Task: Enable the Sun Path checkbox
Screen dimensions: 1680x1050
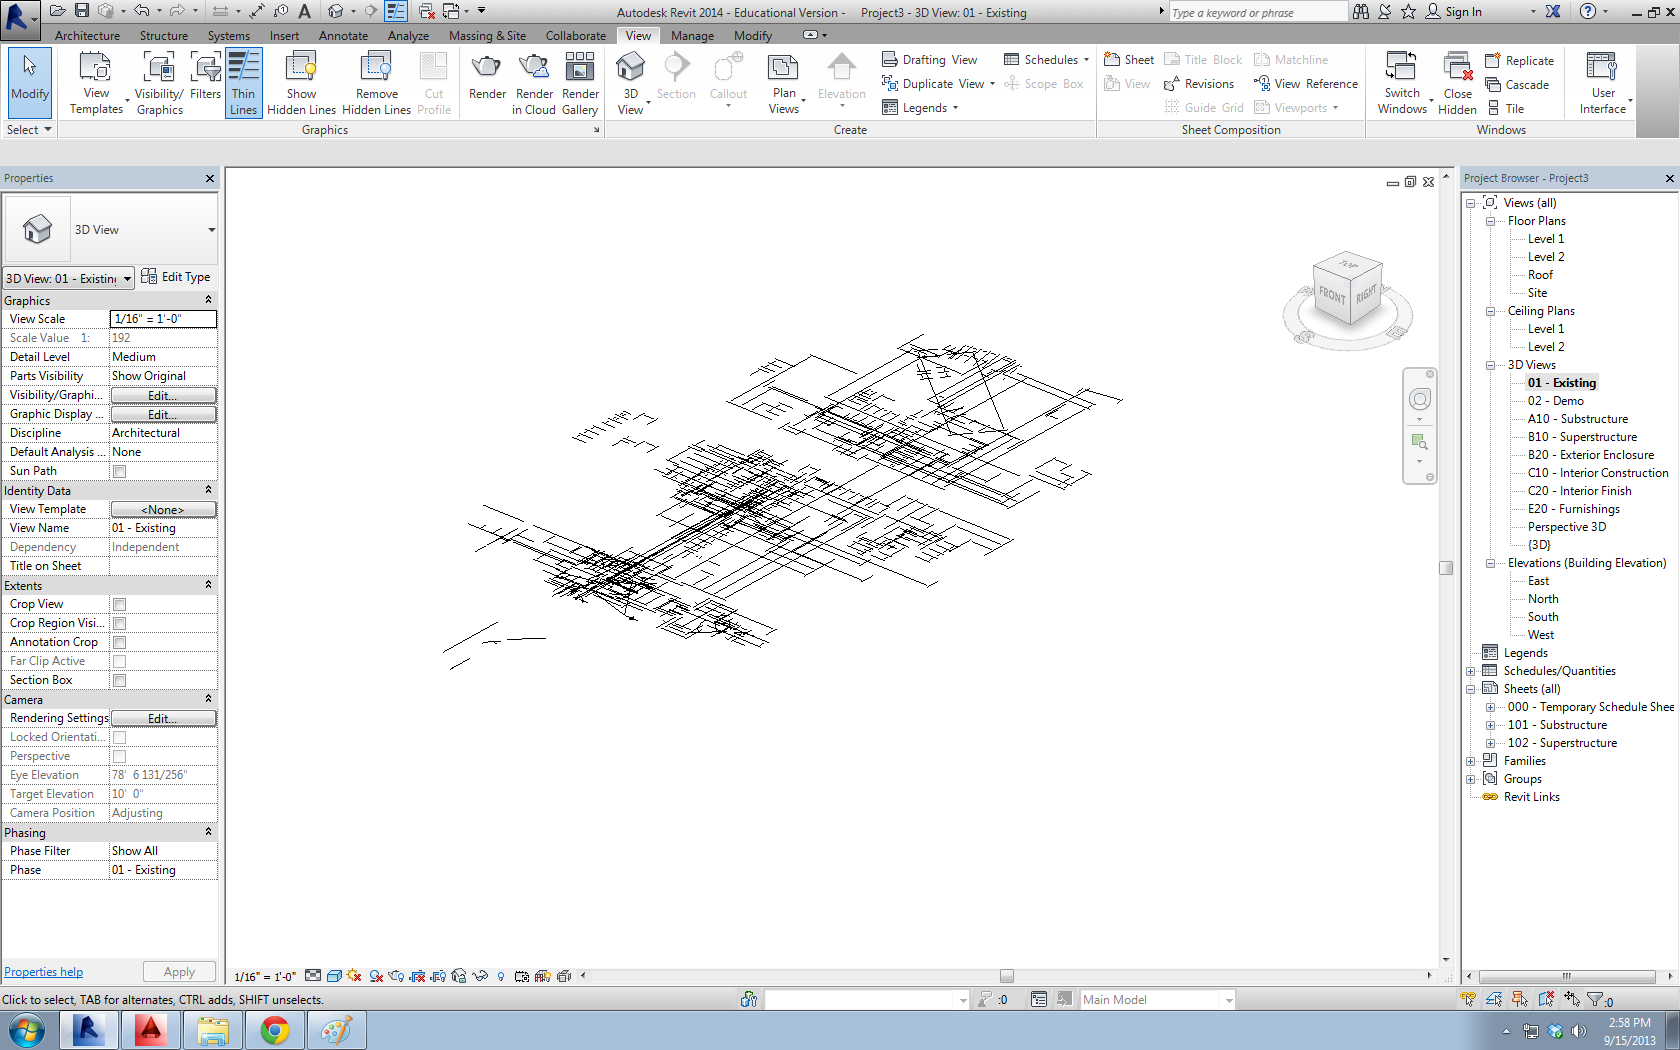Action: tap(120, 471)
